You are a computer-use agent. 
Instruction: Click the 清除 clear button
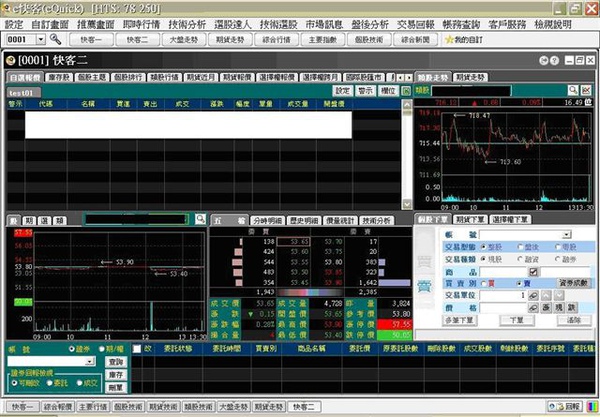point(574,320)
